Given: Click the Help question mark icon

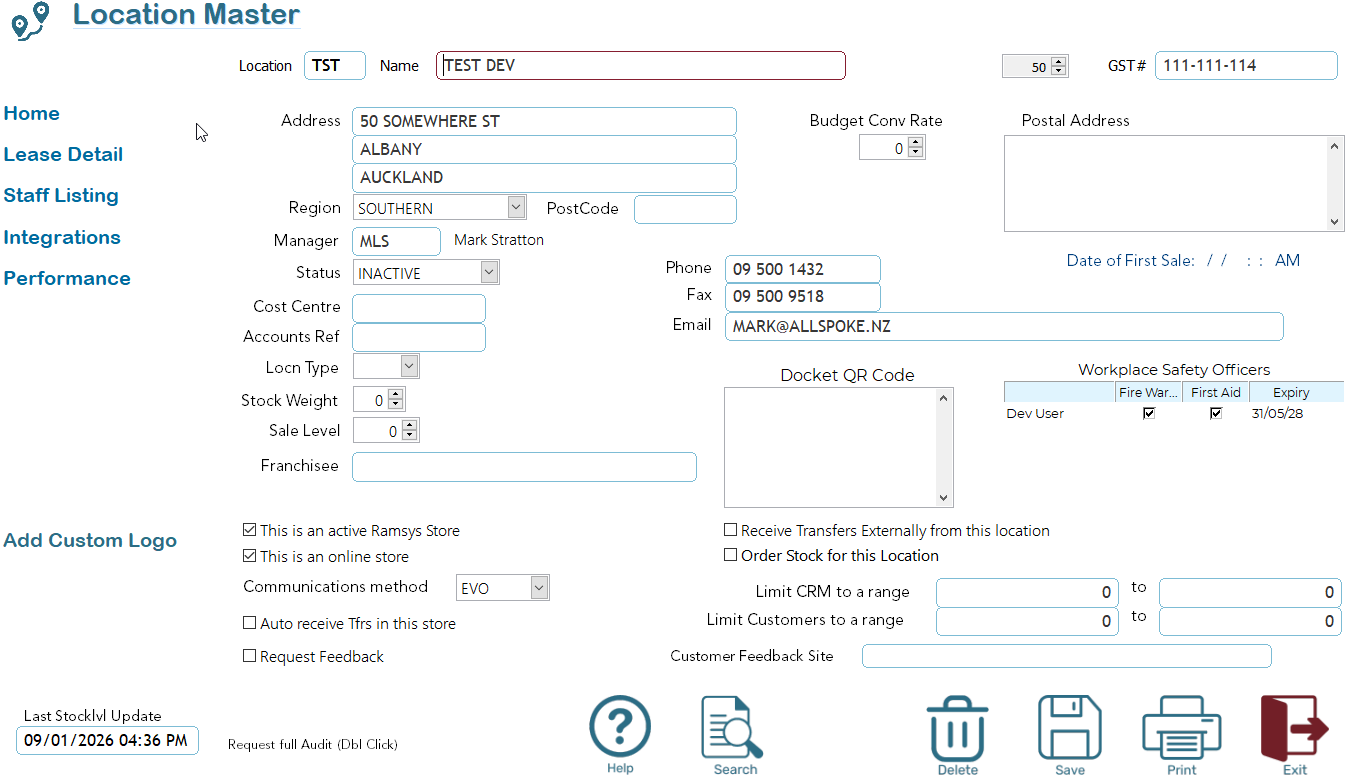Looking at the screenshot, I should tap(620, 728).
